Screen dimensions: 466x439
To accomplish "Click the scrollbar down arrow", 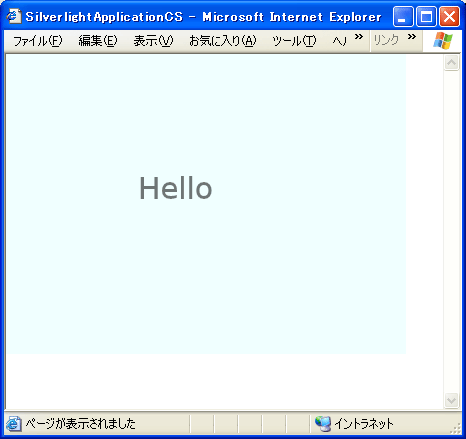I will pyautogui.click(x=452, y=400).
